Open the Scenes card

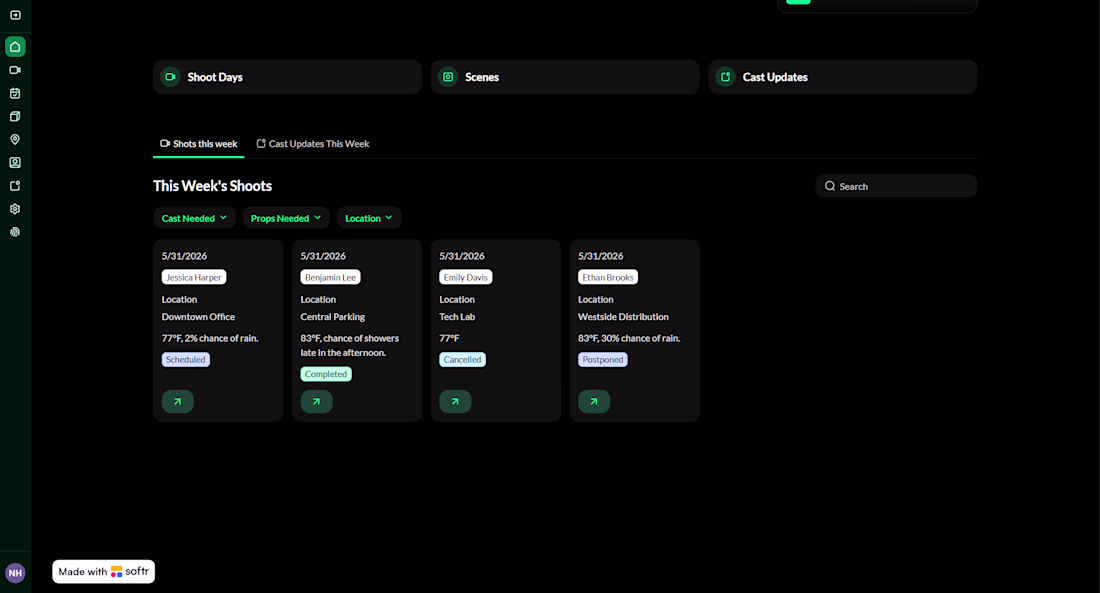565,77
